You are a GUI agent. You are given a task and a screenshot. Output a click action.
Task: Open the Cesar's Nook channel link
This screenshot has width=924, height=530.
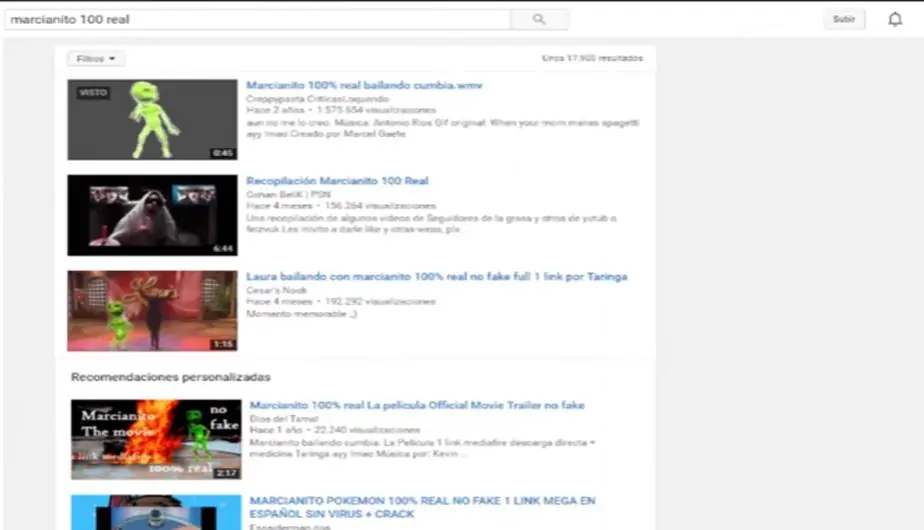point(276,290)
